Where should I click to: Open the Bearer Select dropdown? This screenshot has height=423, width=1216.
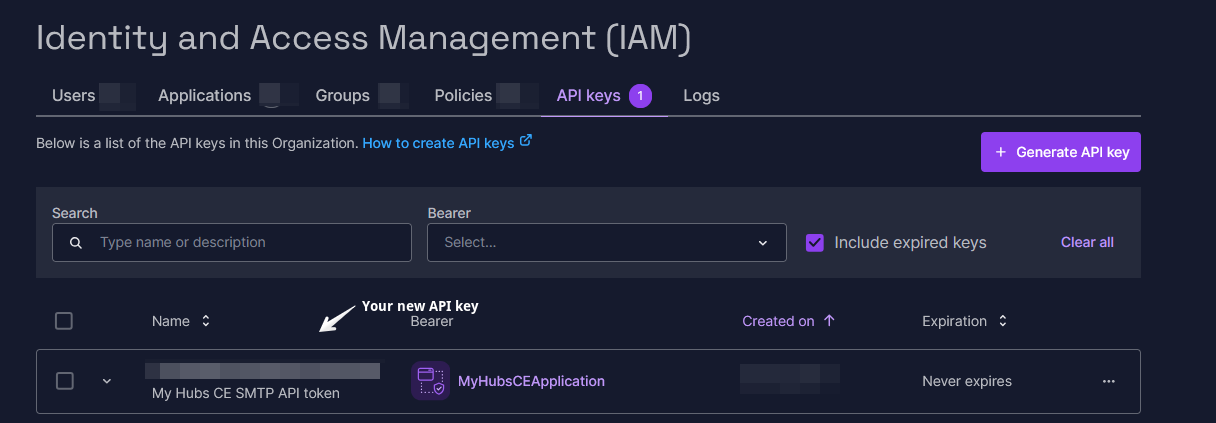[x=607, y=242]
